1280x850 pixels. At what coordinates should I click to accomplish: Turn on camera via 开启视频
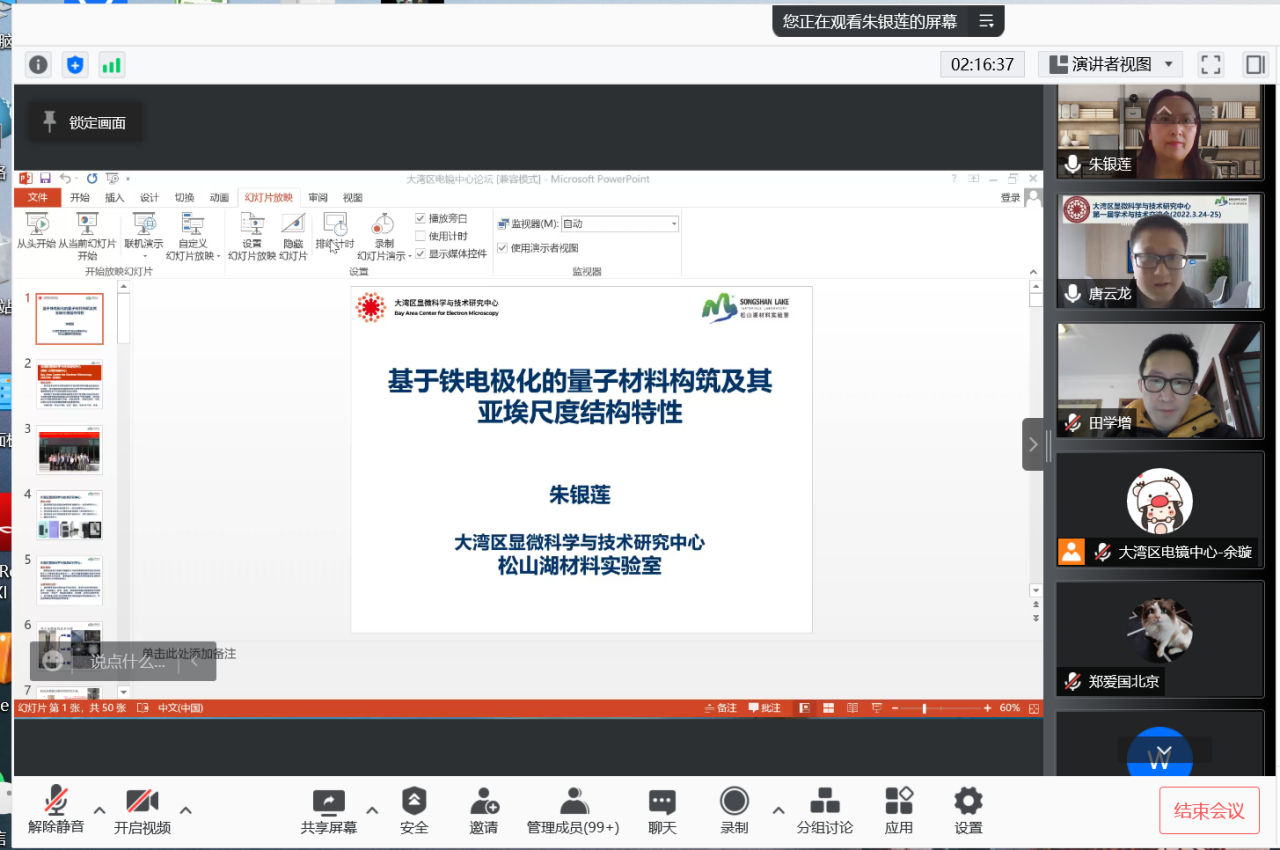(142, 802)
